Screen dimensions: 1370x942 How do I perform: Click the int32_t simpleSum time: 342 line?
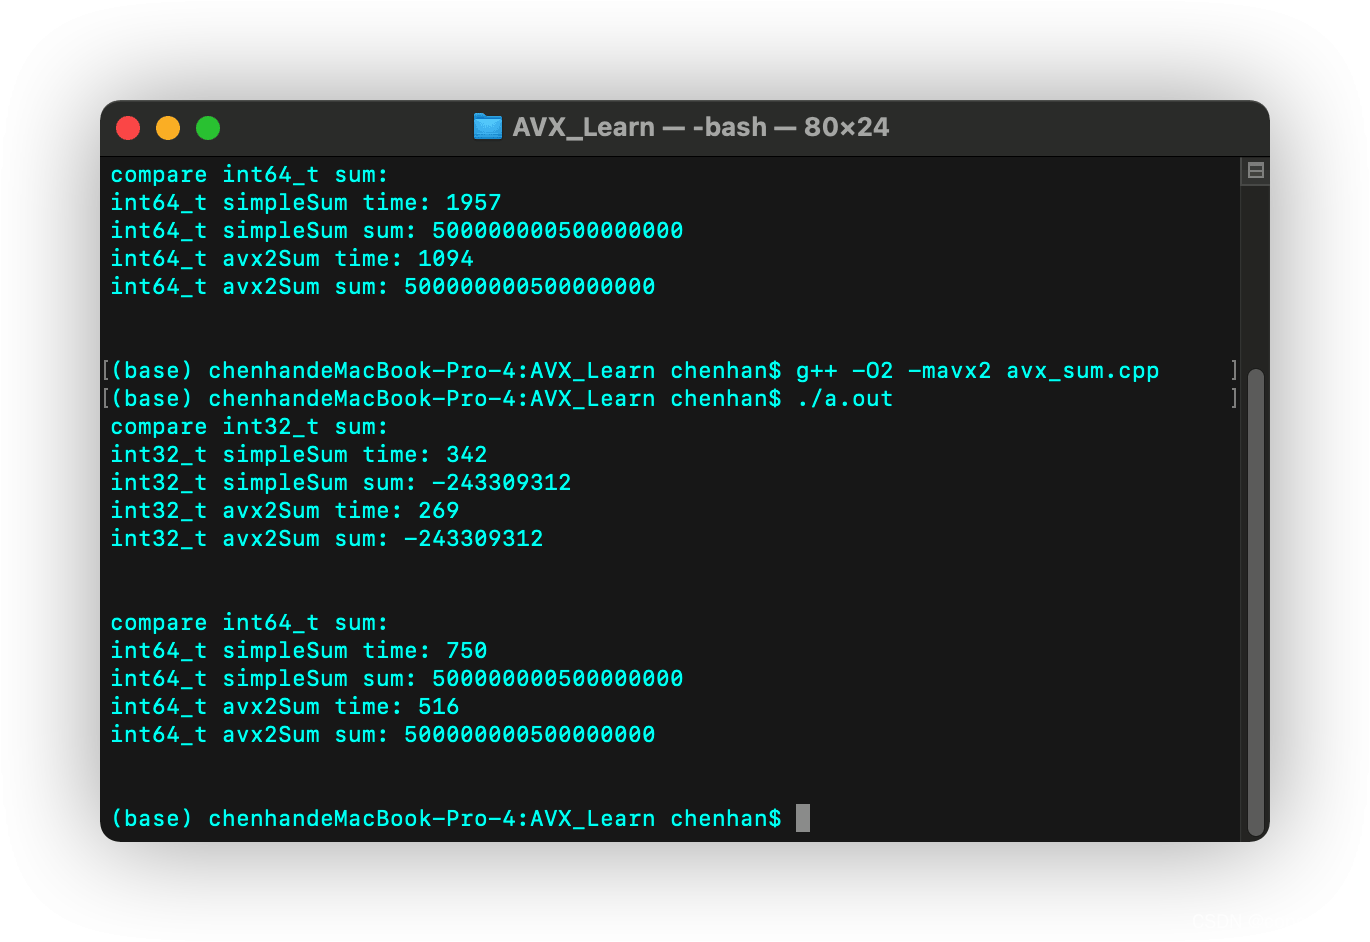click(x=298, y=455)
